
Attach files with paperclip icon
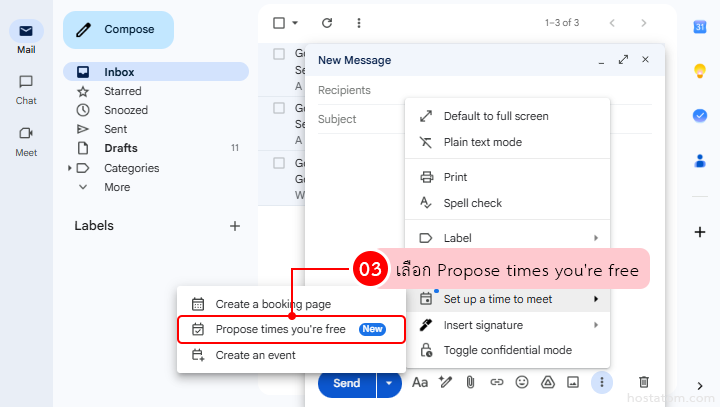click(470, 382)
